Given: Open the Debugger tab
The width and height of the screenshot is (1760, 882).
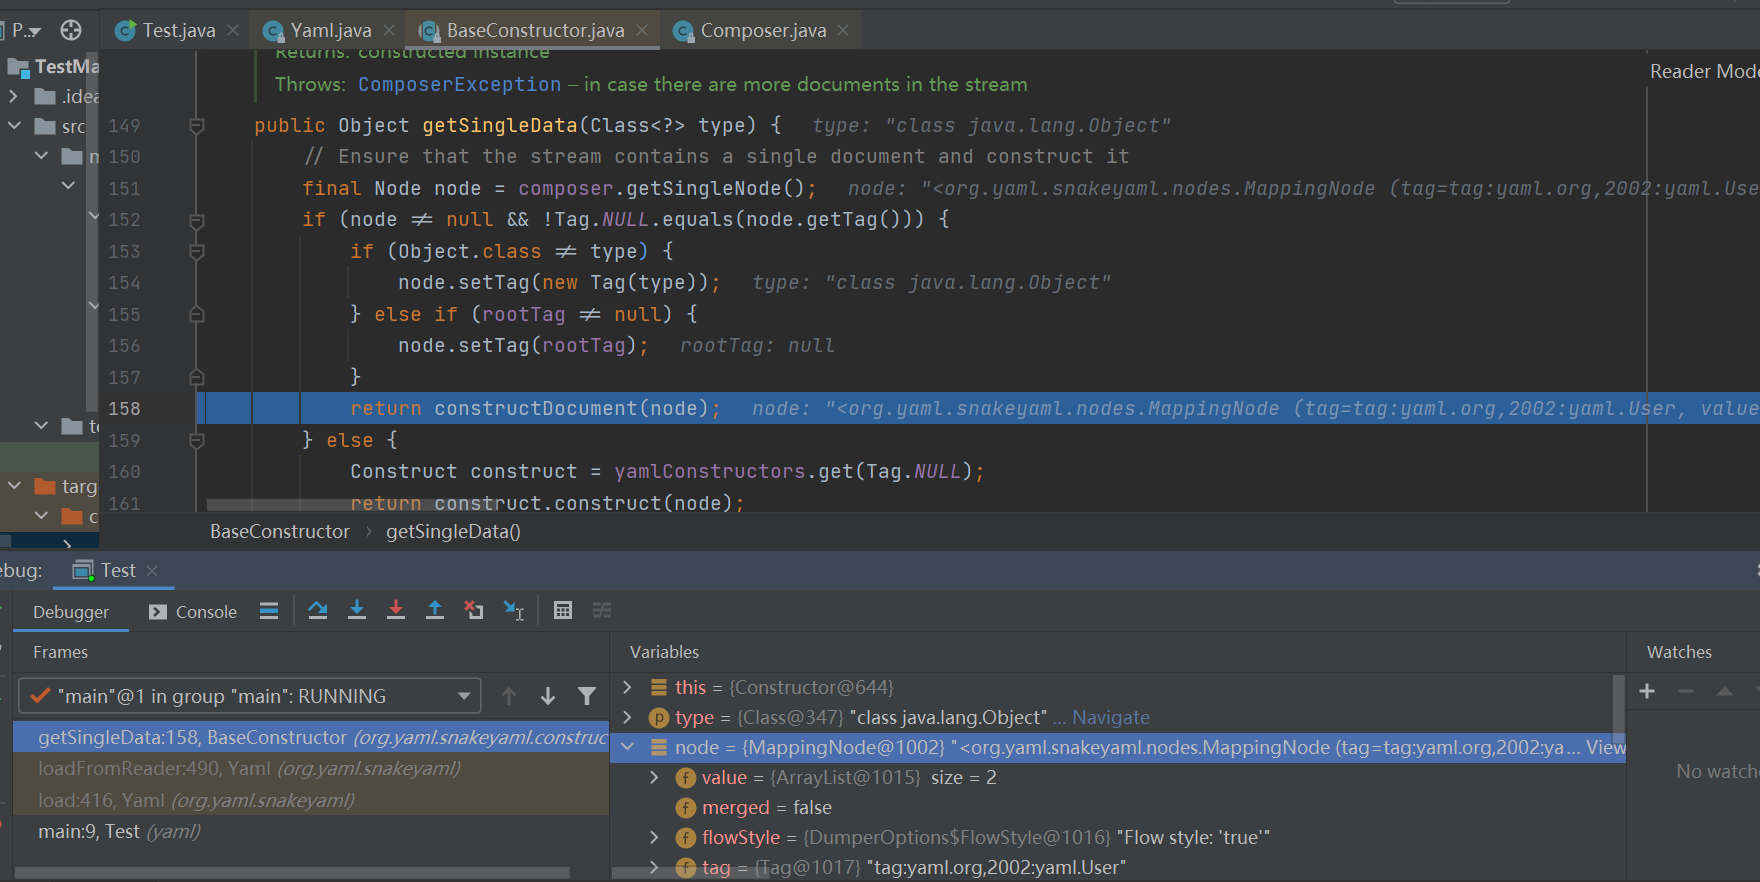Looking at the screenshot, I should [x=71, y=612].
